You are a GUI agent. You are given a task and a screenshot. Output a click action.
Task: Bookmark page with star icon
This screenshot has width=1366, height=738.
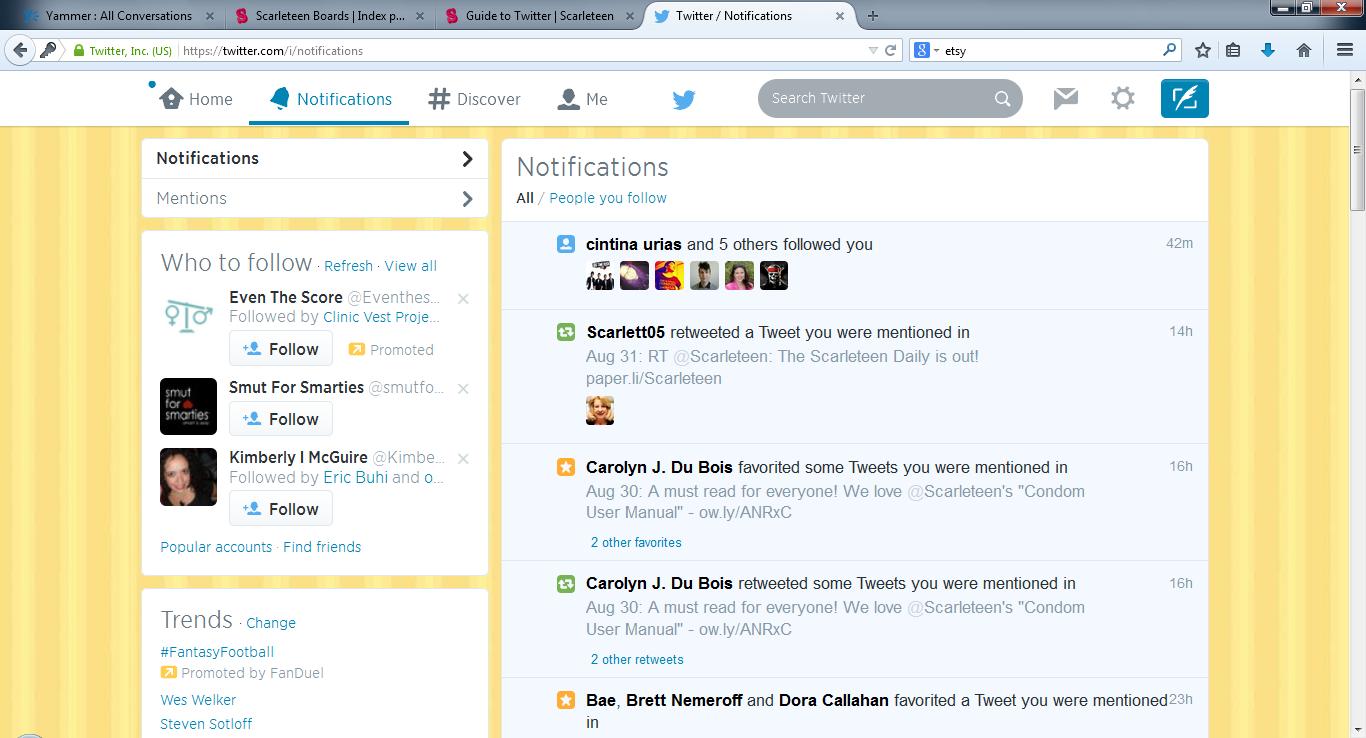click(x=1203, y=50)
